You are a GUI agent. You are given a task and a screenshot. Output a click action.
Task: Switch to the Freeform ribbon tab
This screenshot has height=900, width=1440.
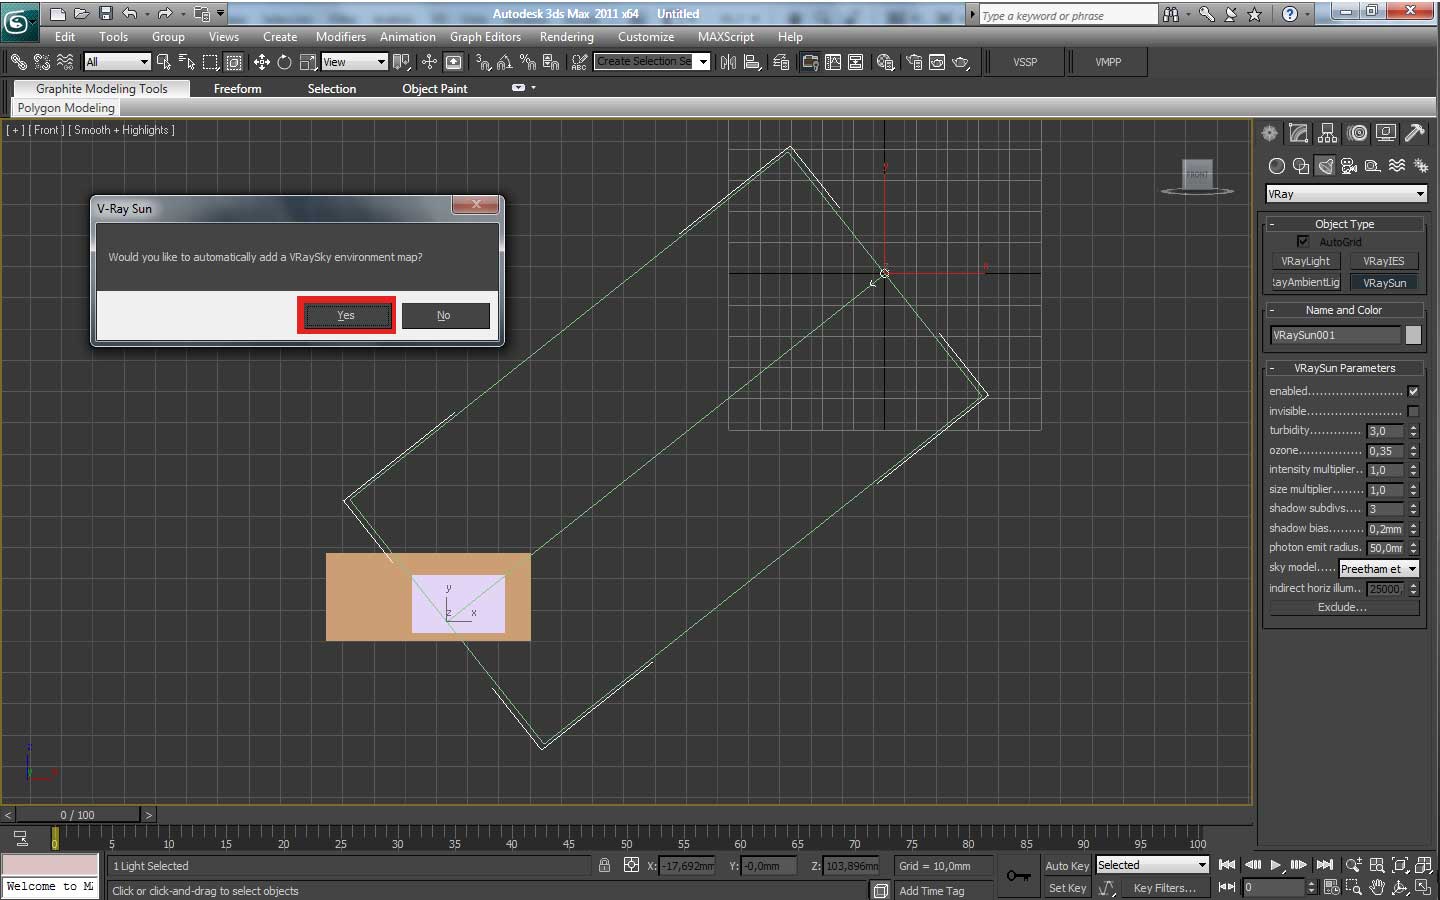pyautogui.click(x=237, y=89)
